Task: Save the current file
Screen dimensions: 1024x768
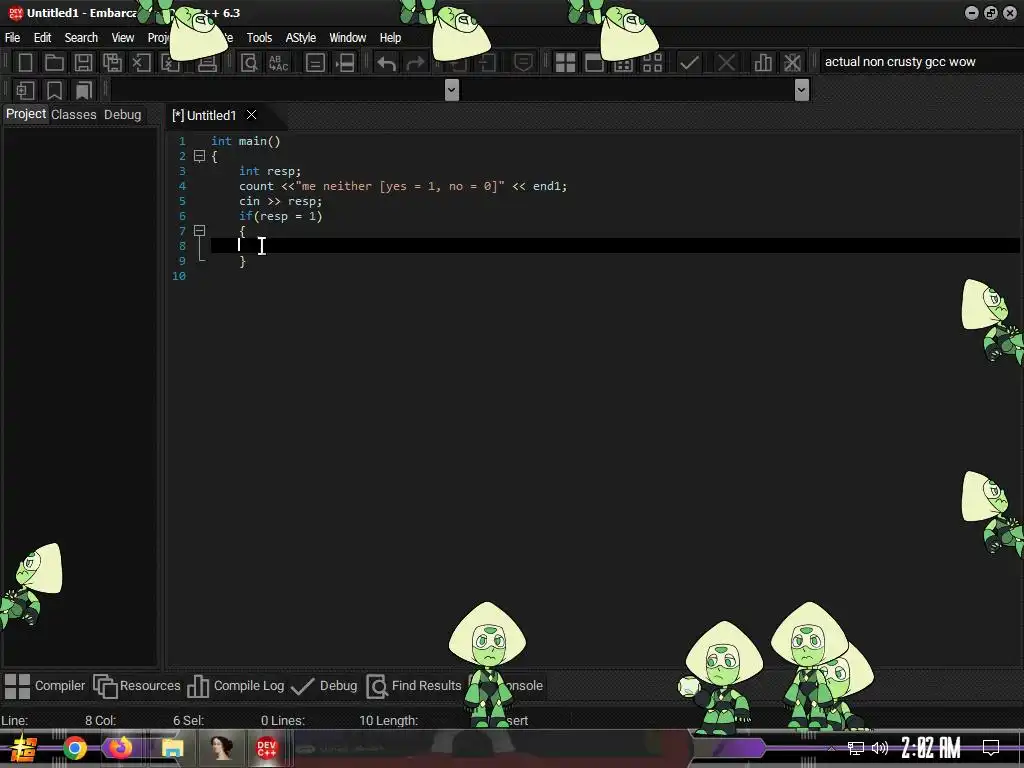Action: [83, 63]
